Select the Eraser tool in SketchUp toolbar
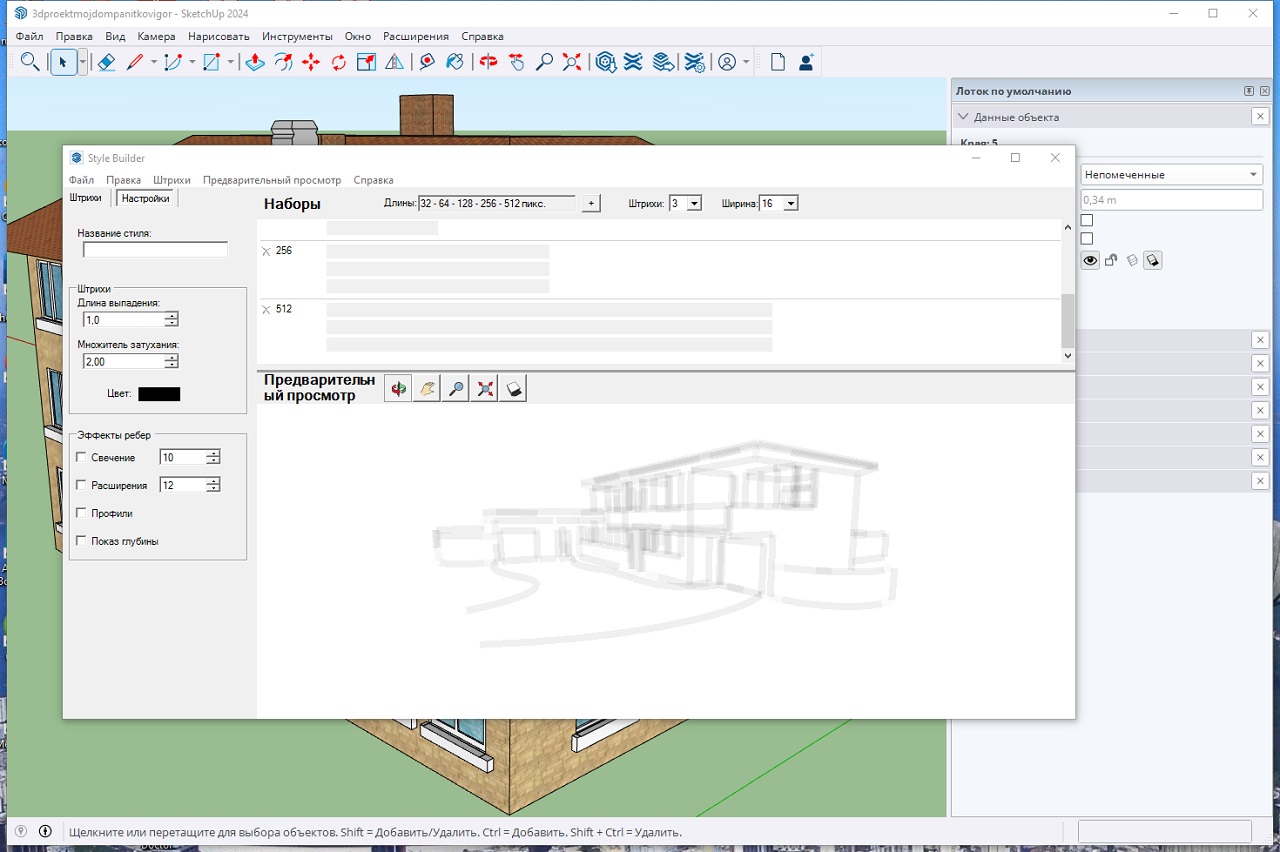This screenshot has height=852, width=1280. click(x=107, y=62)
